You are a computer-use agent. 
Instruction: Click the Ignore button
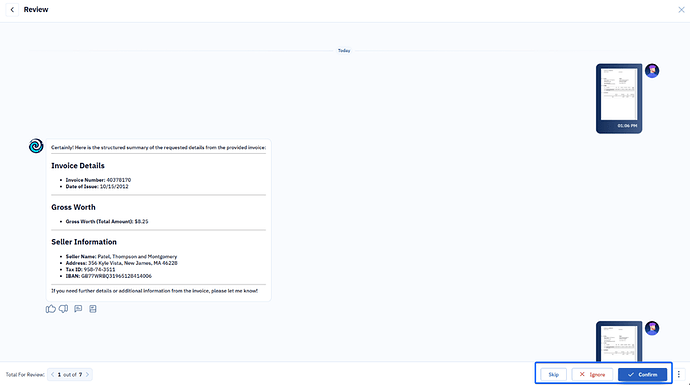point(592,374)
